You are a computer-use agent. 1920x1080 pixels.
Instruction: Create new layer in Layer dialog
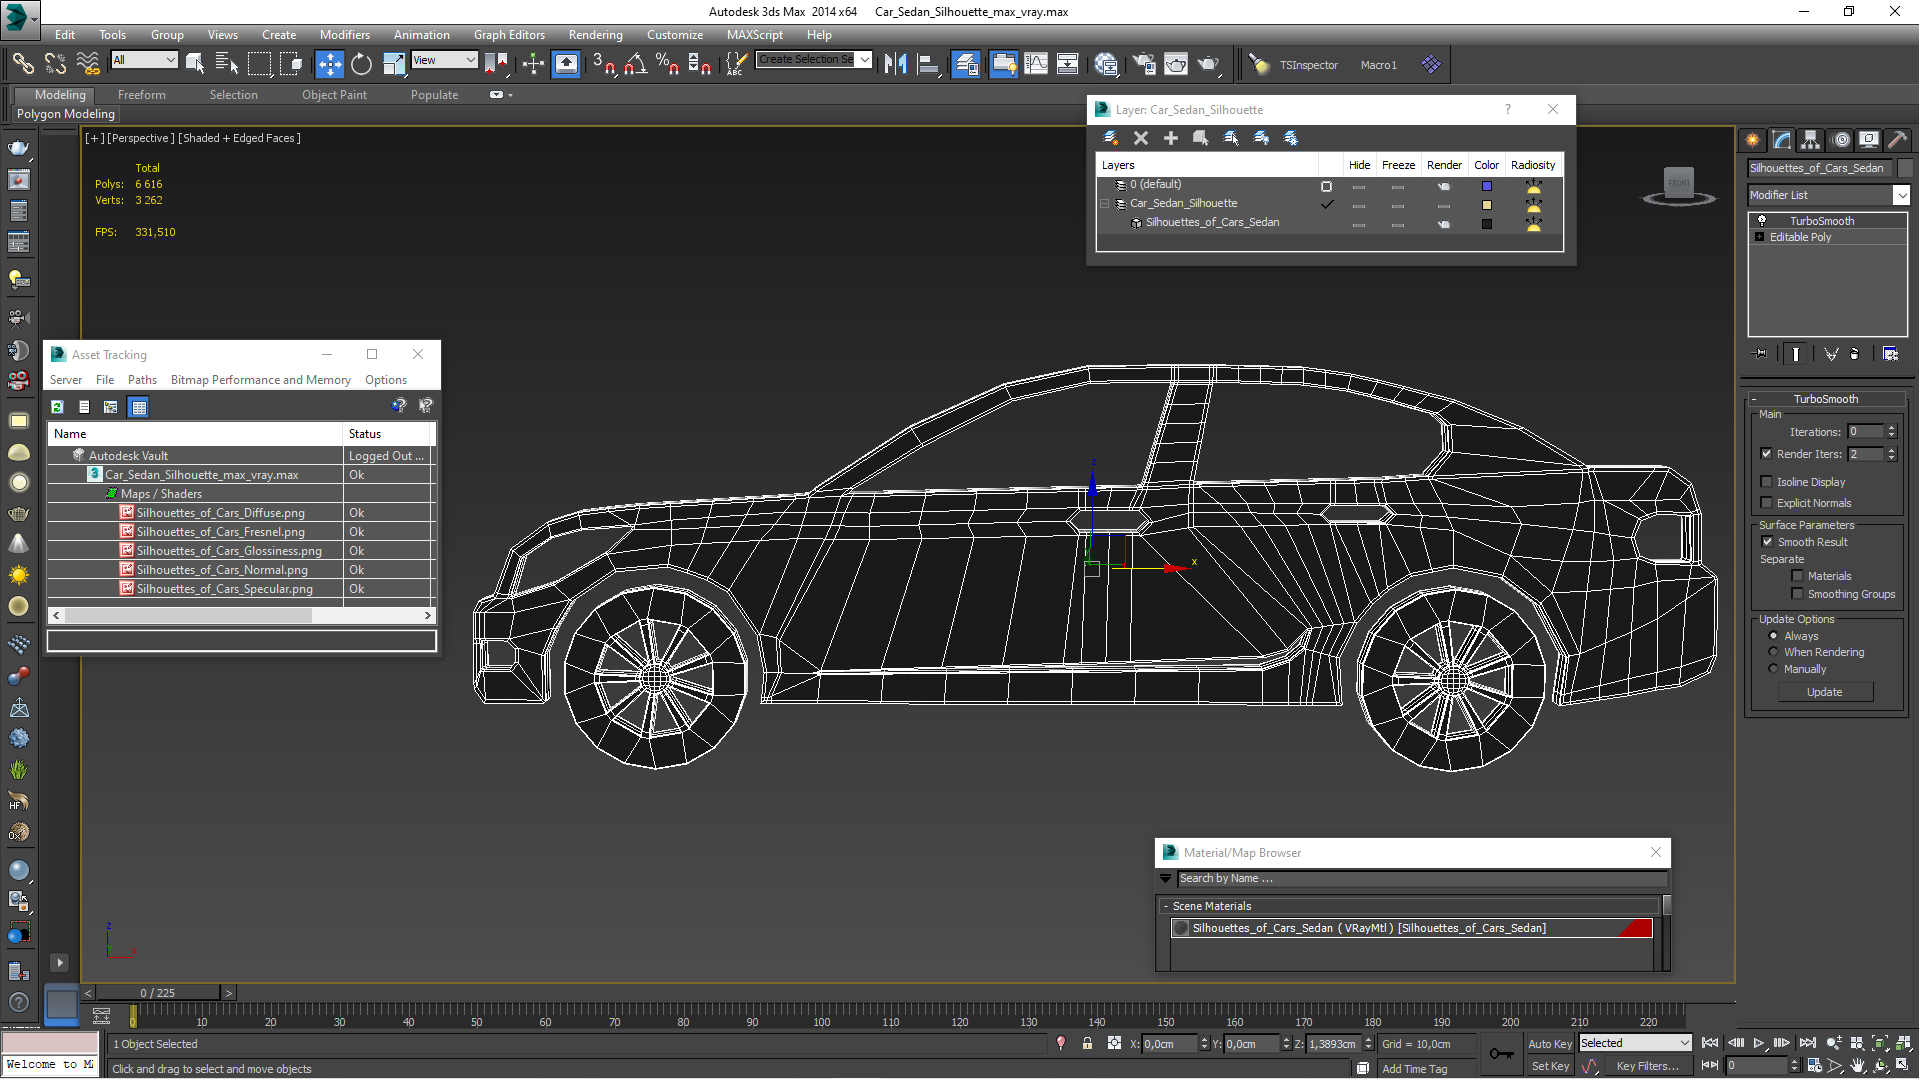(1110, 138)
